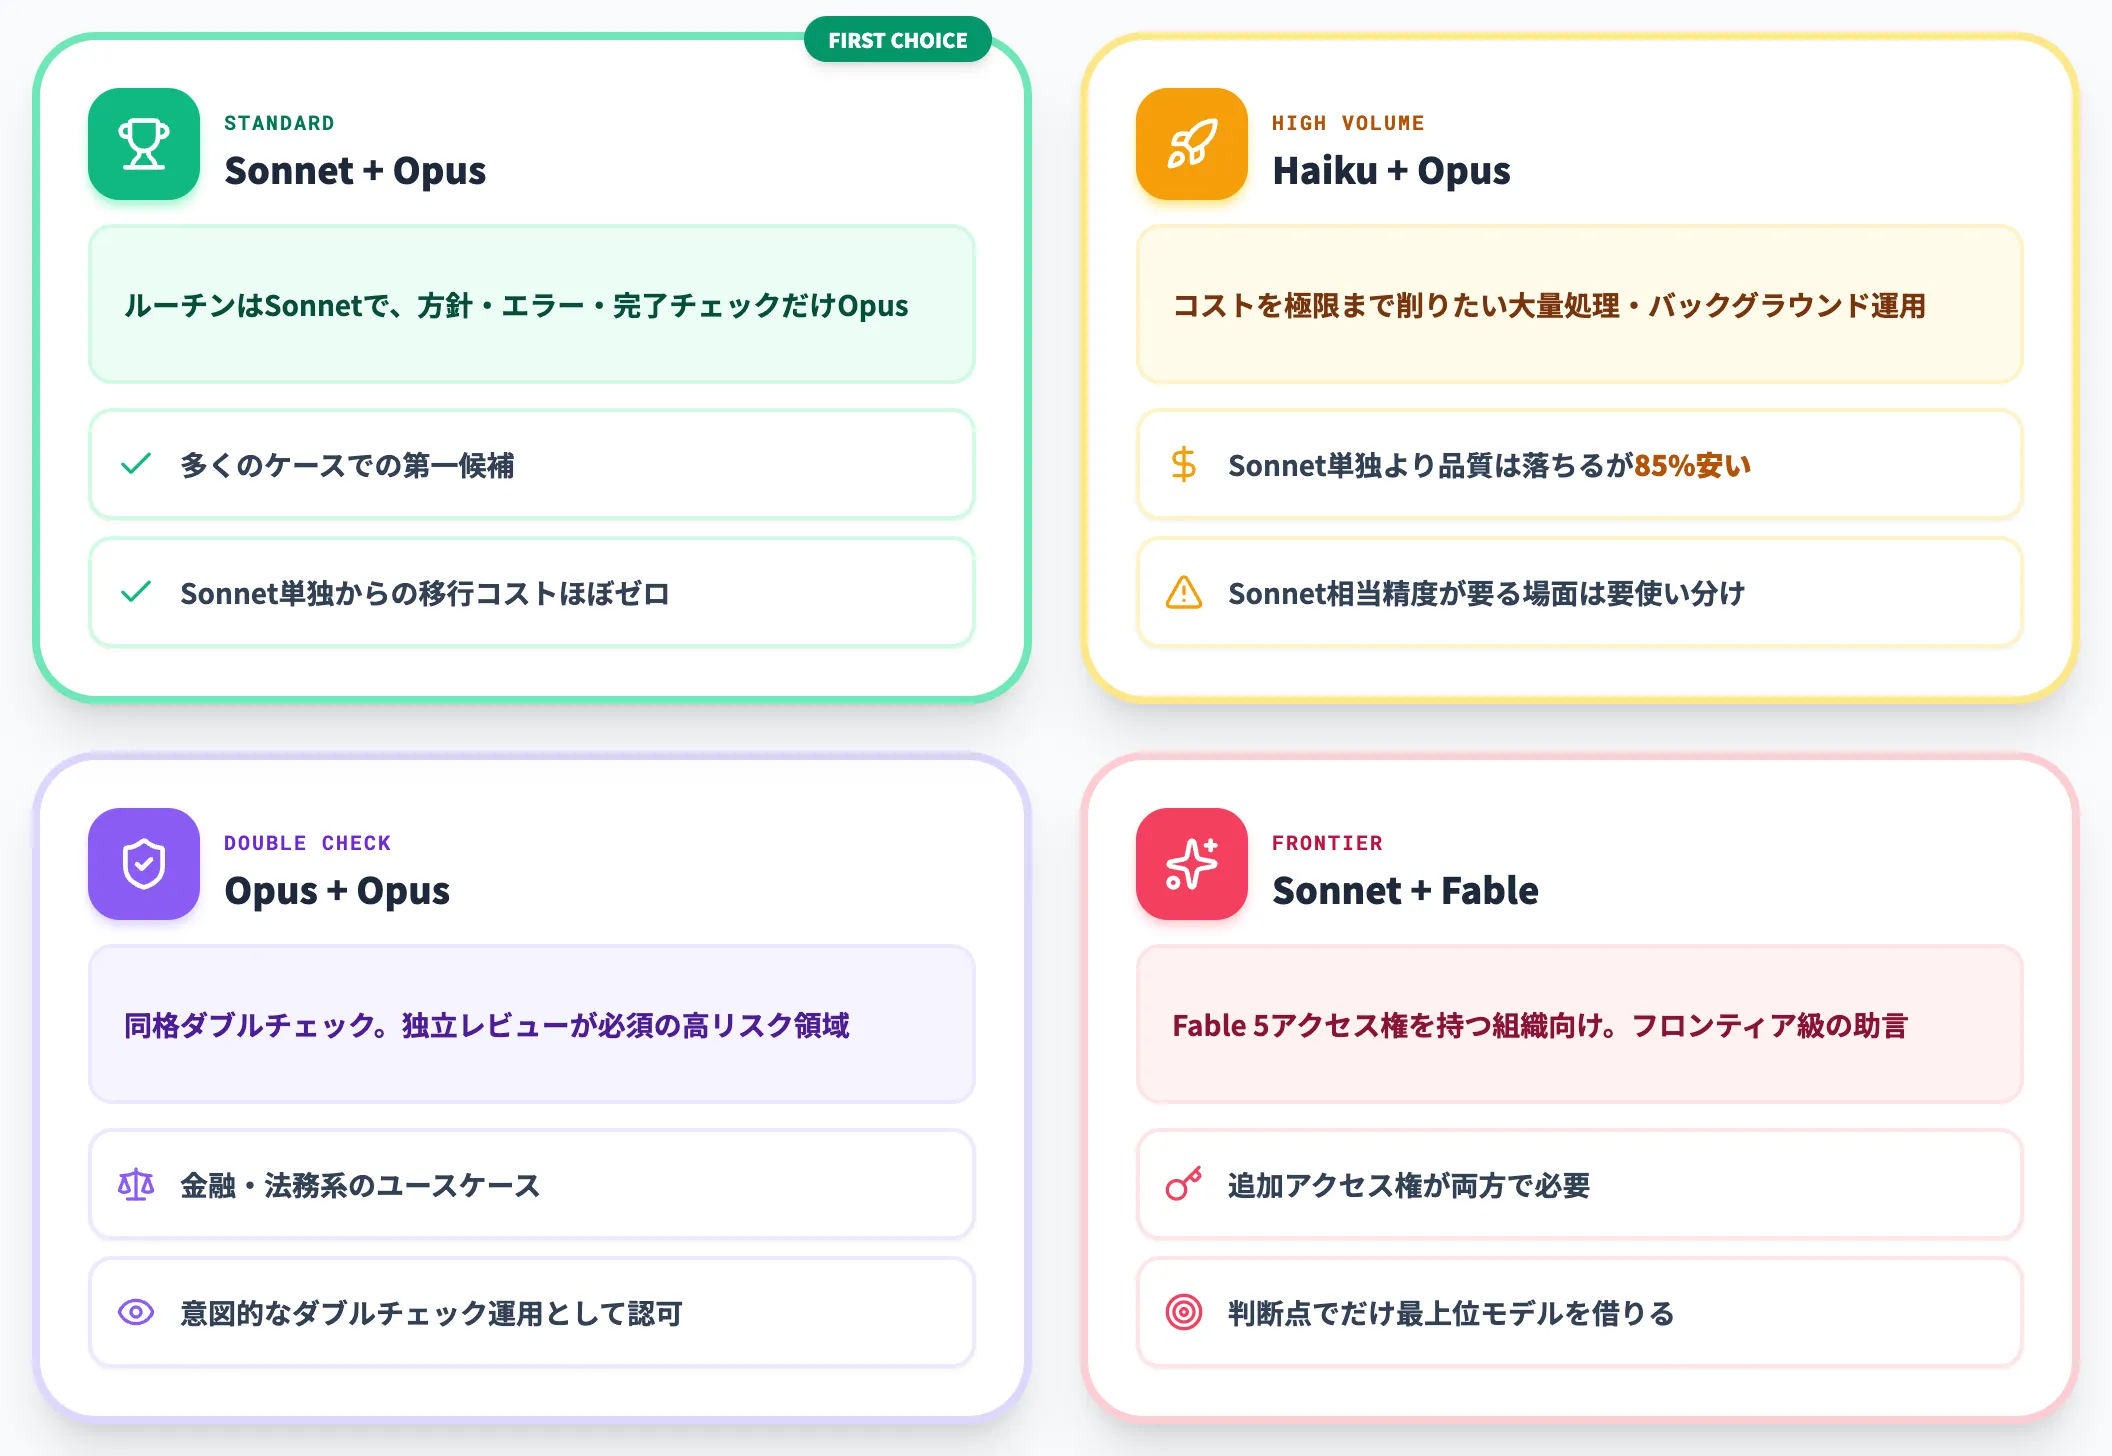
Task: Click the green trophy icon for Sonnet + Opus
Action: coord(144,144)
